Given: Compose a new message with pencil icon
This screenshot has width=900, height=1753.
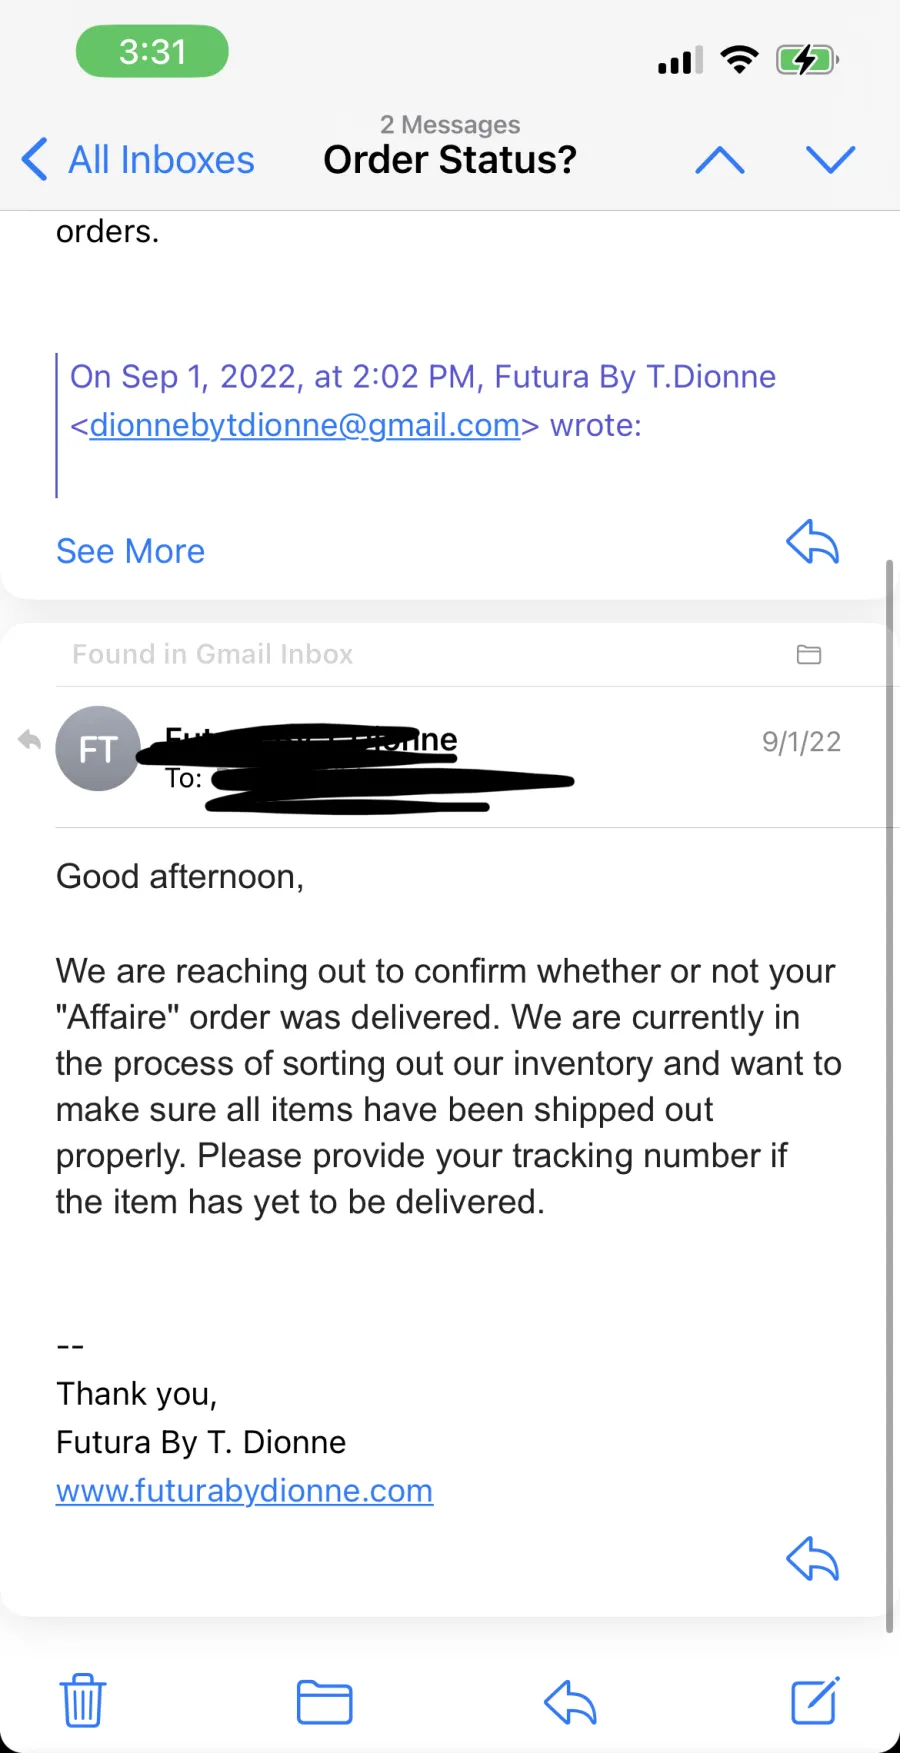Looking at the screenshot, I should [x=815, y=1700].
